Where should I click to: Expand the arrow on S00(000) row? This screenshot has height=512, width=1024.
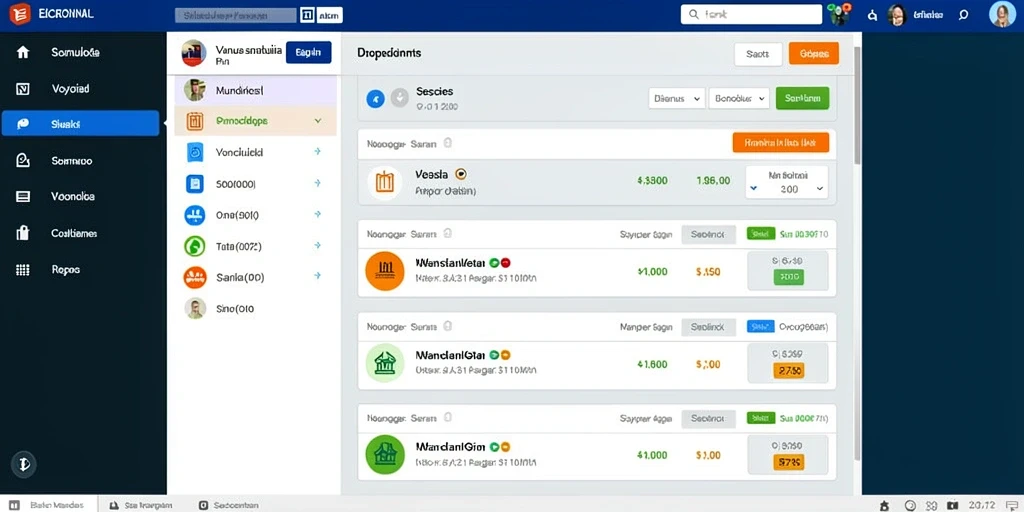317,184
